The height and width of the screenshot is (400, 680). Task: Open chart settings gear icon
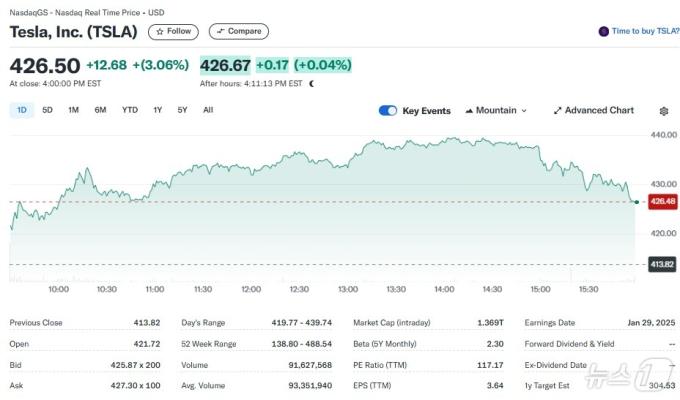[663, 111]
